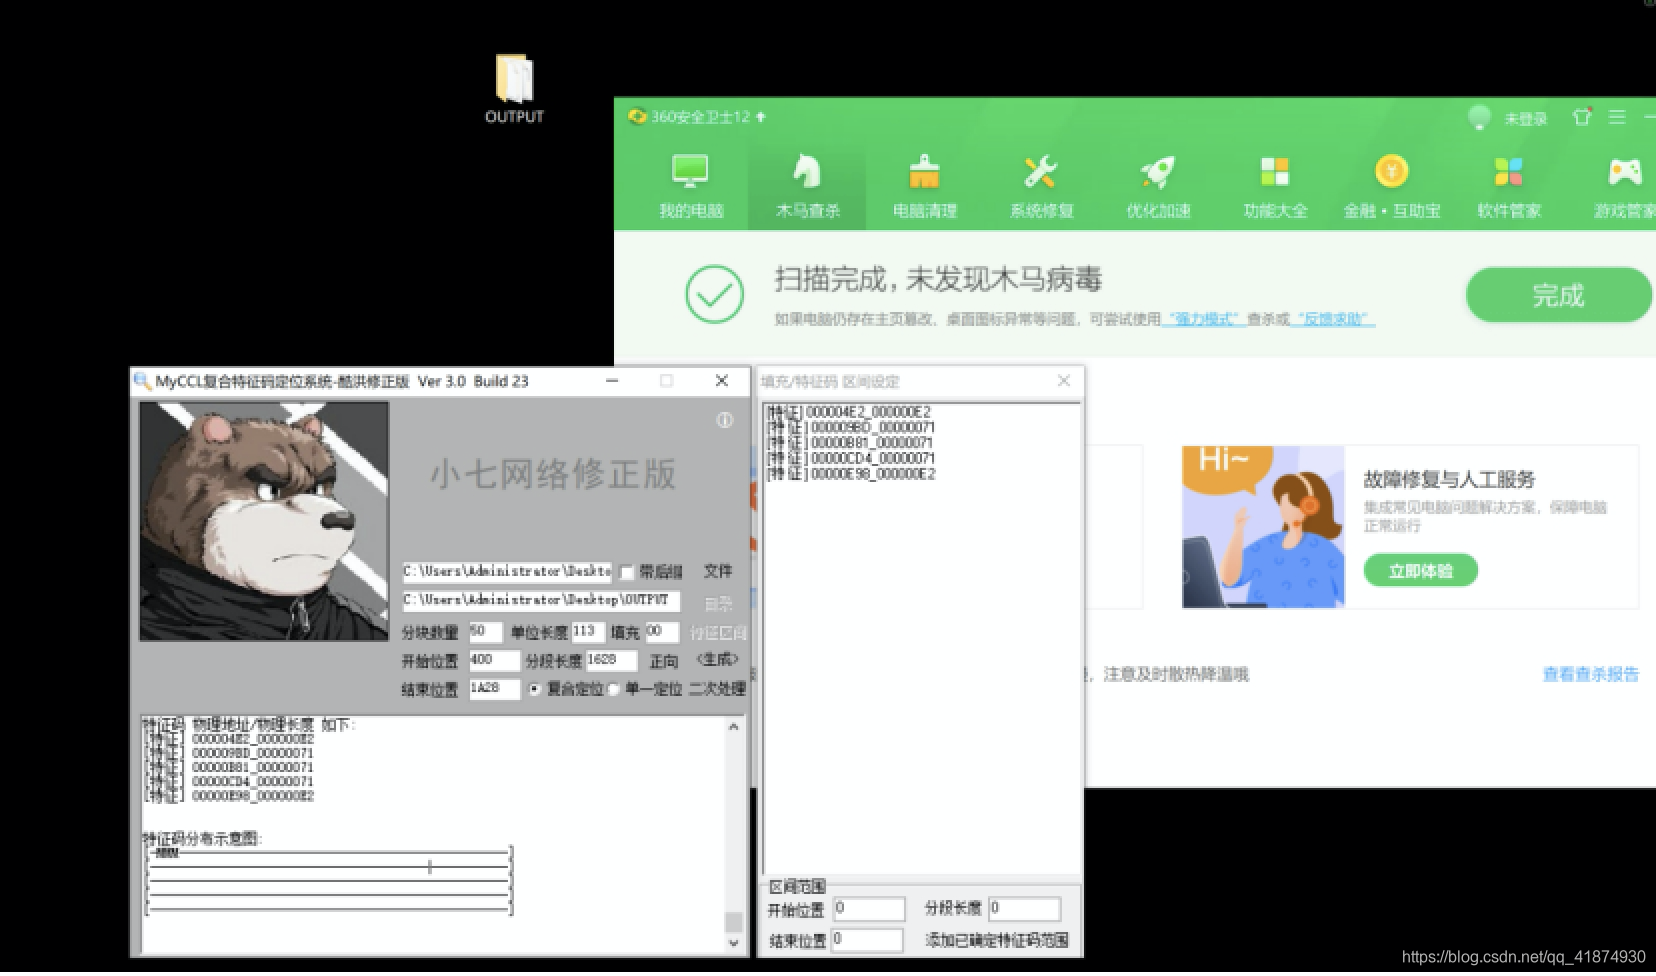This screenshot has height=976, width=1656.
Task: Click the 360安全卫士 logo in title
Action: coord(637,116)
